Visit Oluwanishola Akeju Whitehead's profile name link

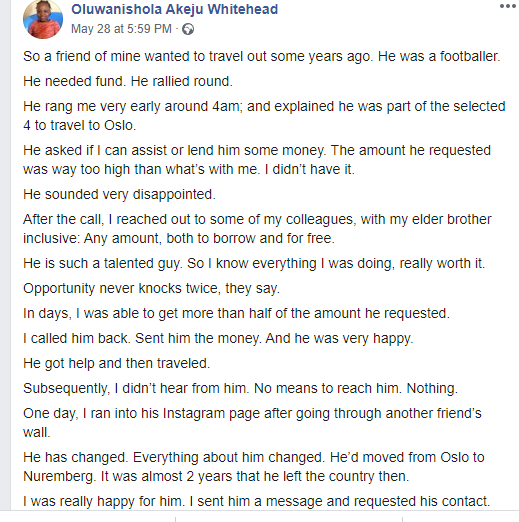point(174,9)
